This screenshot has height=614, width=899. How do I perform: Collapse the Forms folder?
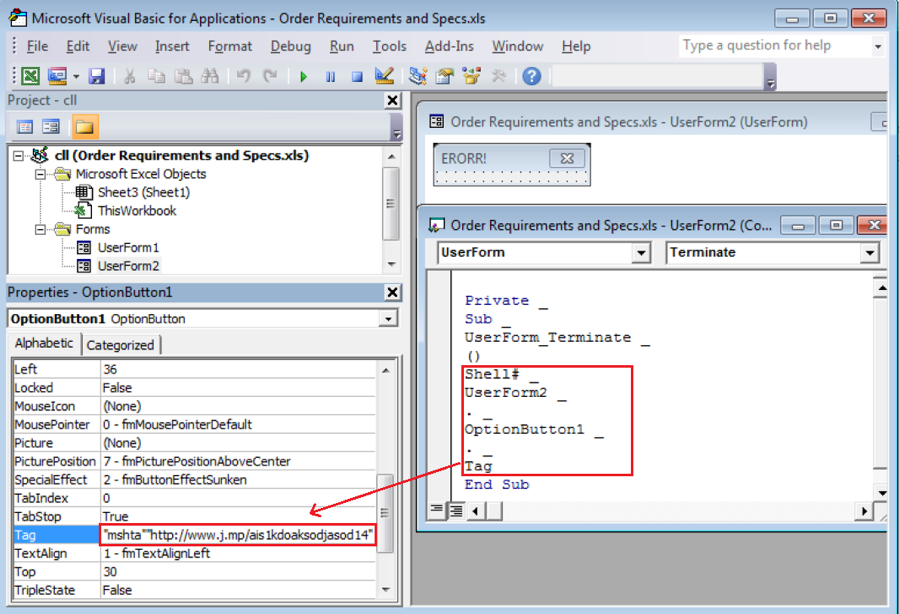(40, 229)
